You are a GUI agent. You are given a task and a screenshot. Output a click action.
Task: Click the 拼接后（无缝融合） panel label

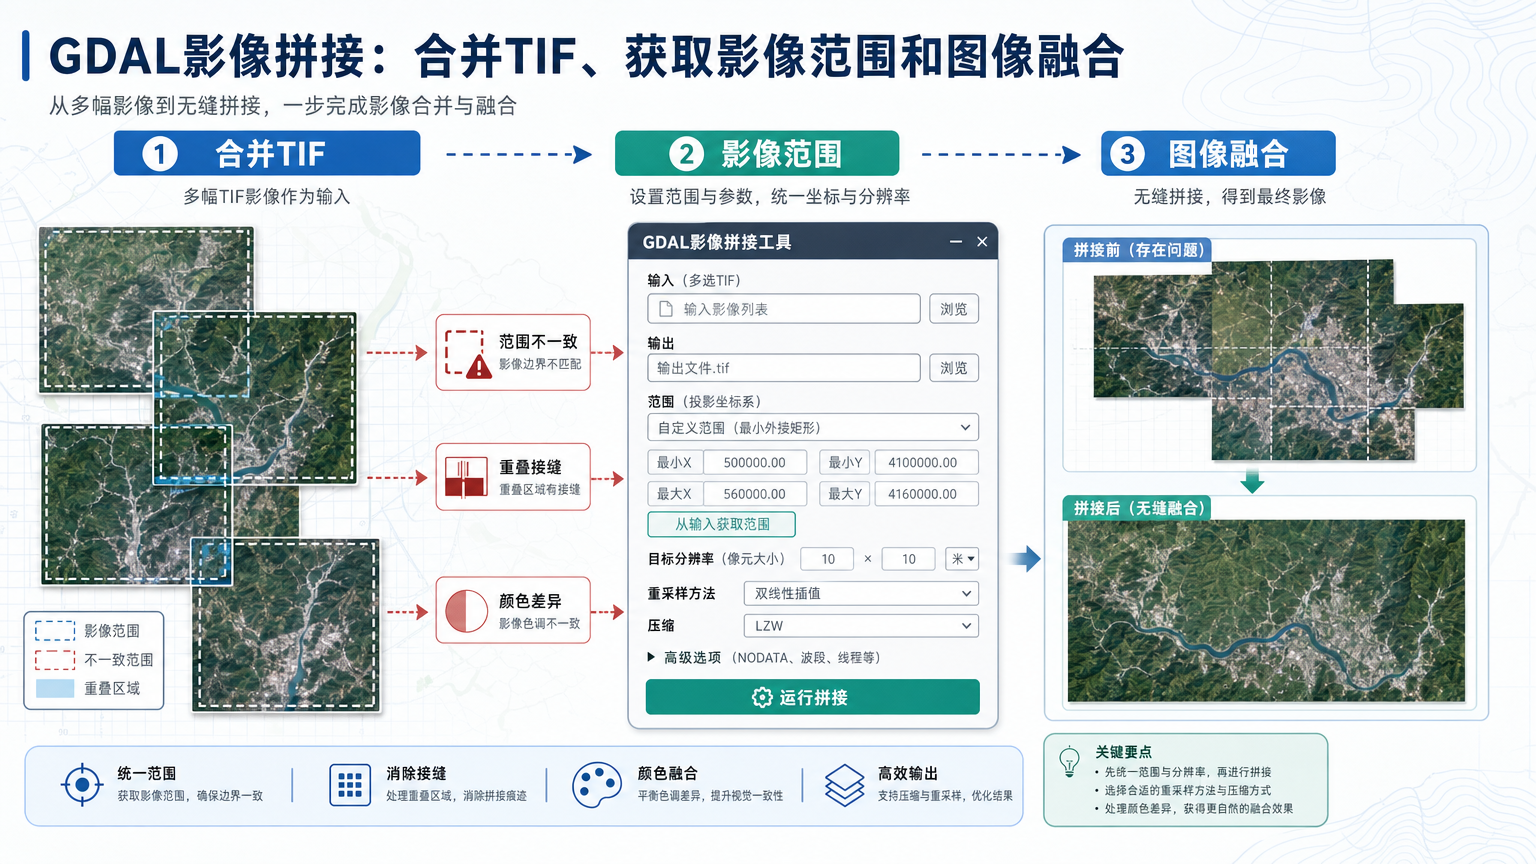[x=1138, y=508]
